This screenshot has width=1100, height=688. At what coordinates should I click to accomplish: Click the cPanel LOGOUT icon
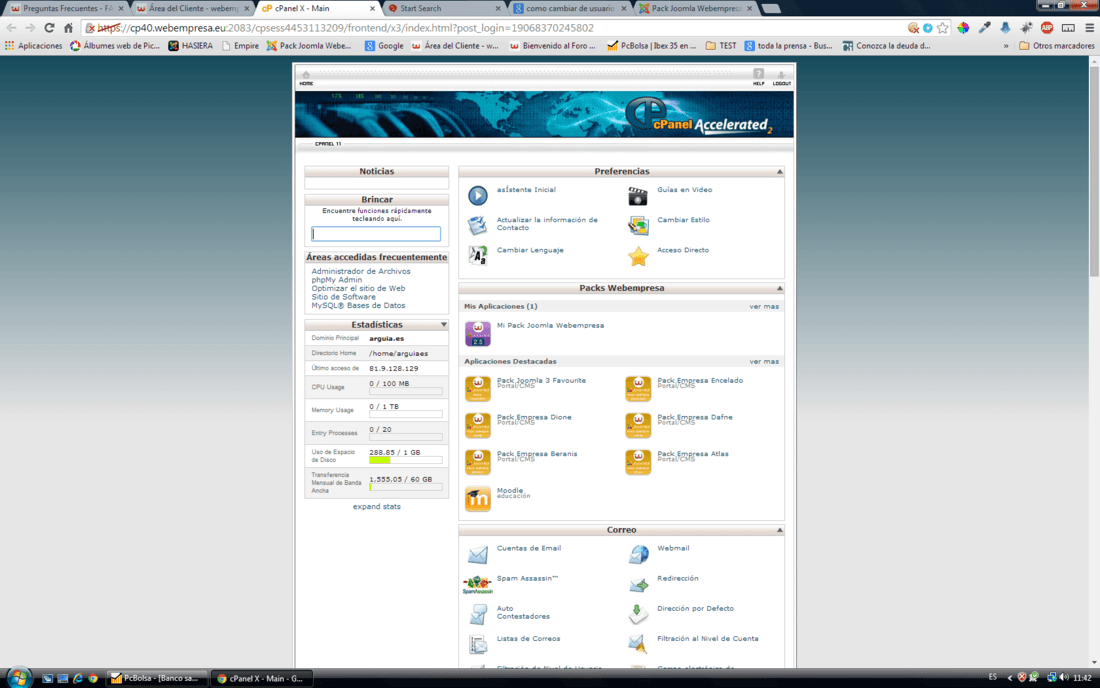782,77
